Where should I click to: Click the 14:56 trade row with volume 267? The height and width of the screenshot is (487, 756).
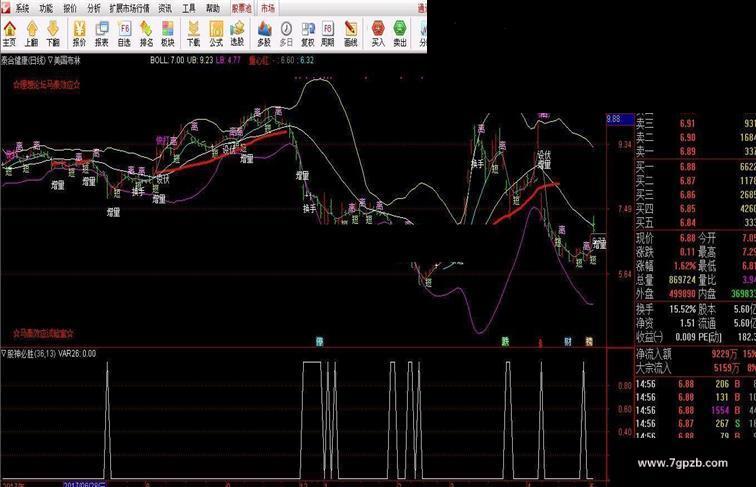pyautogui.click(x=695, y=423)
